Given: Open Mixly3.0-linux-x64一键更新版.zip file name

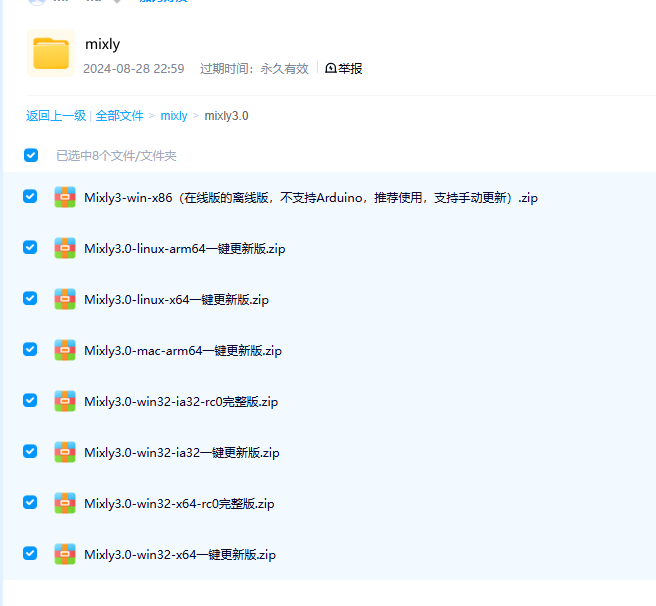Looking at the screenshot, I should pos(177,300).
